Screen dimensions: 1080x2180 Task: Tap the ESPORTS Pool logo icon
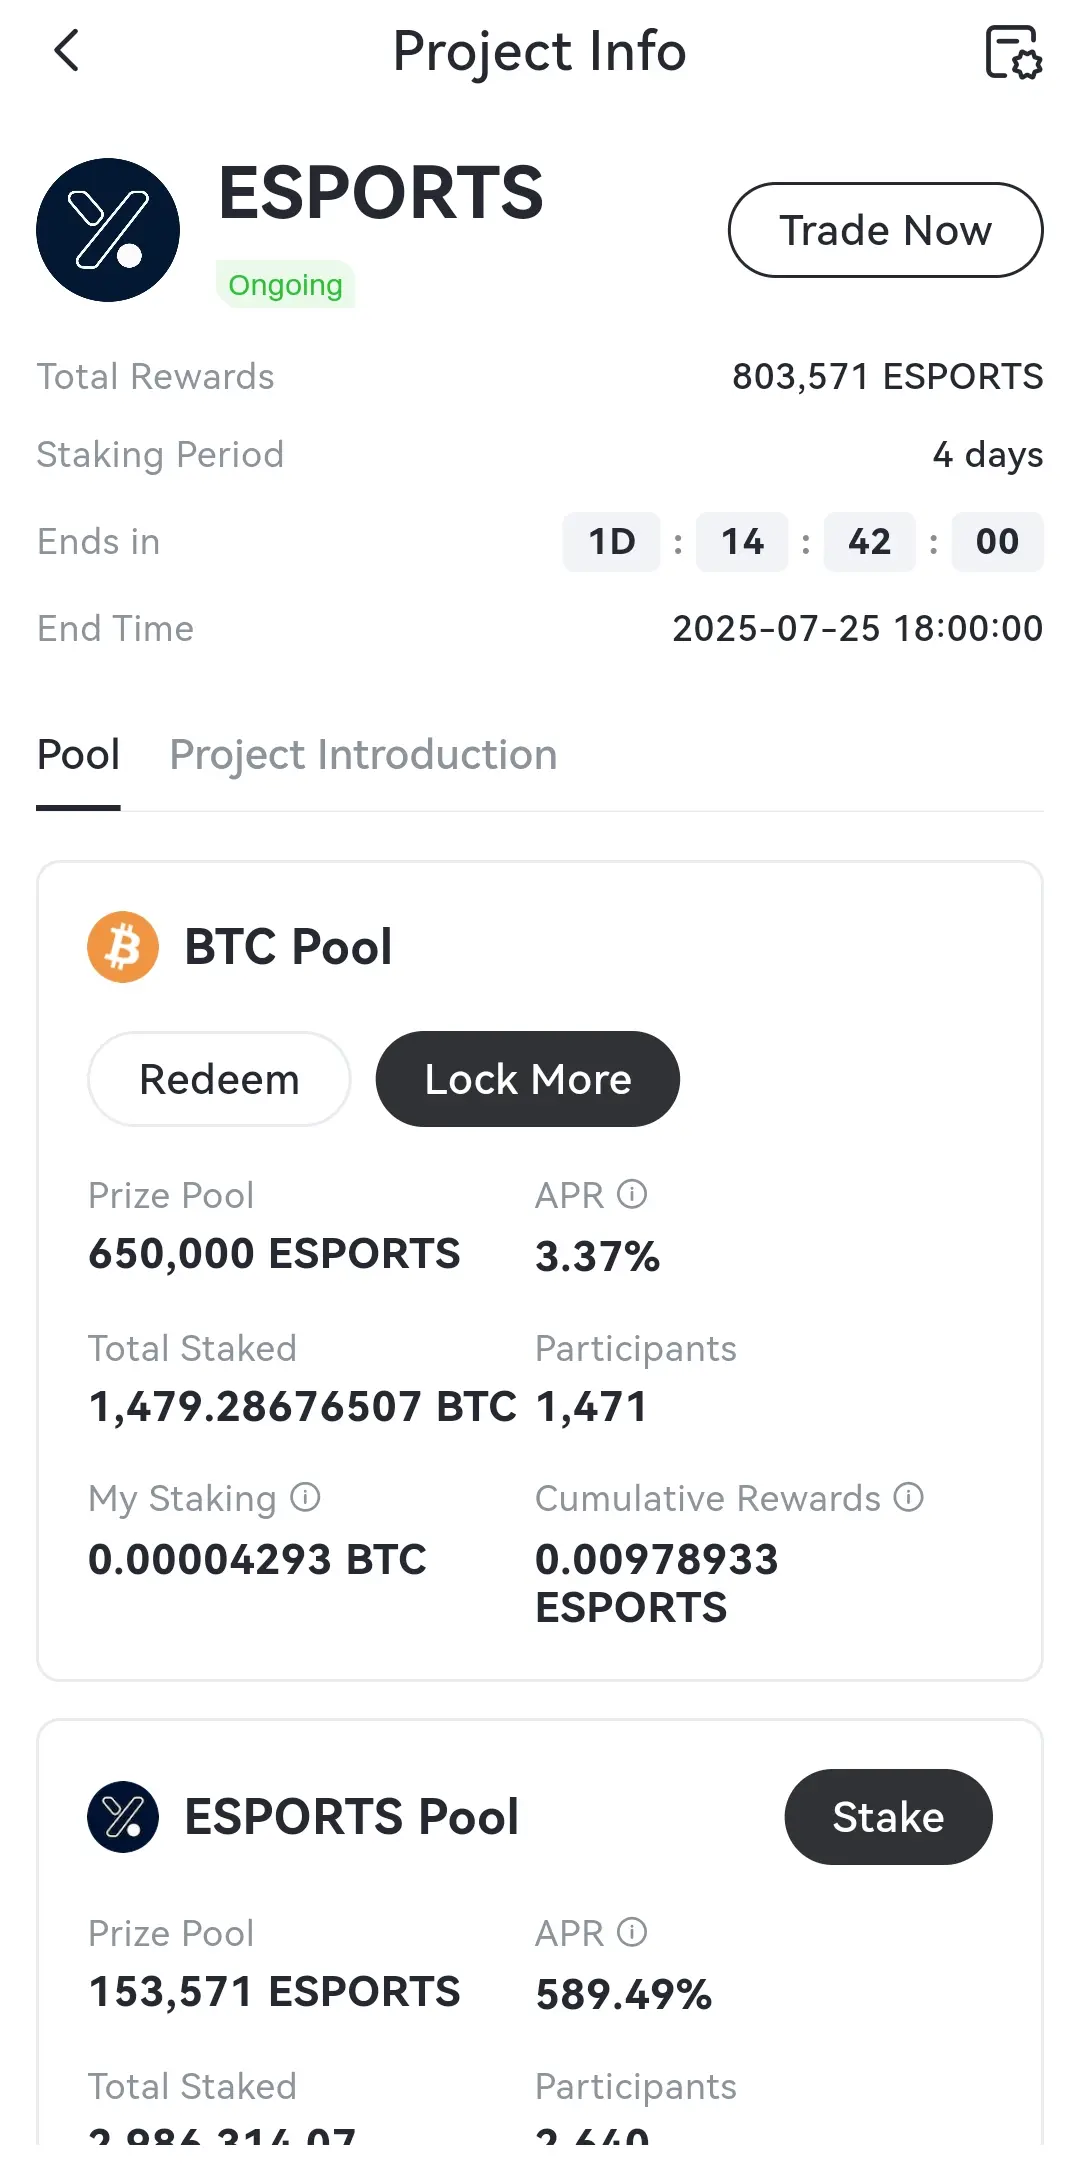pyautogui.click(x=123, y=1817)
